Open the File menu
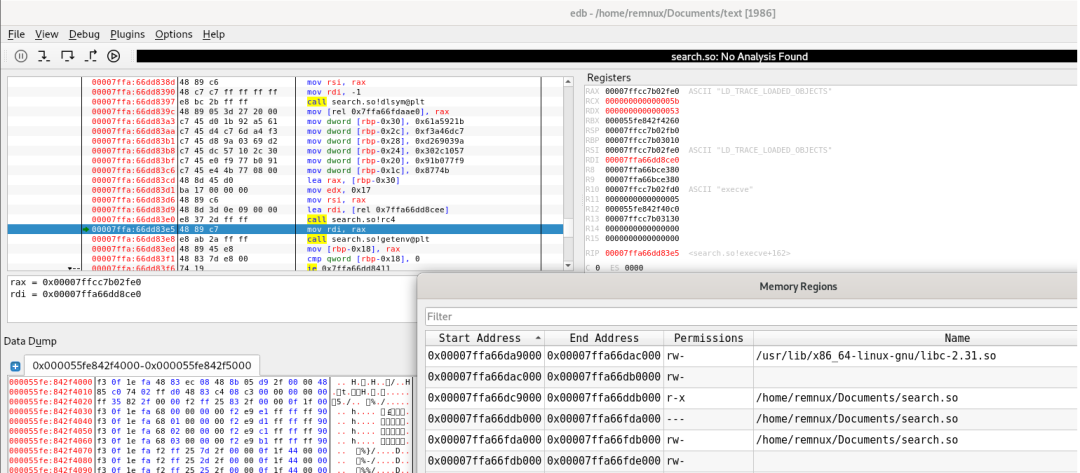The image size is (1080, 473). click(16, 34)
